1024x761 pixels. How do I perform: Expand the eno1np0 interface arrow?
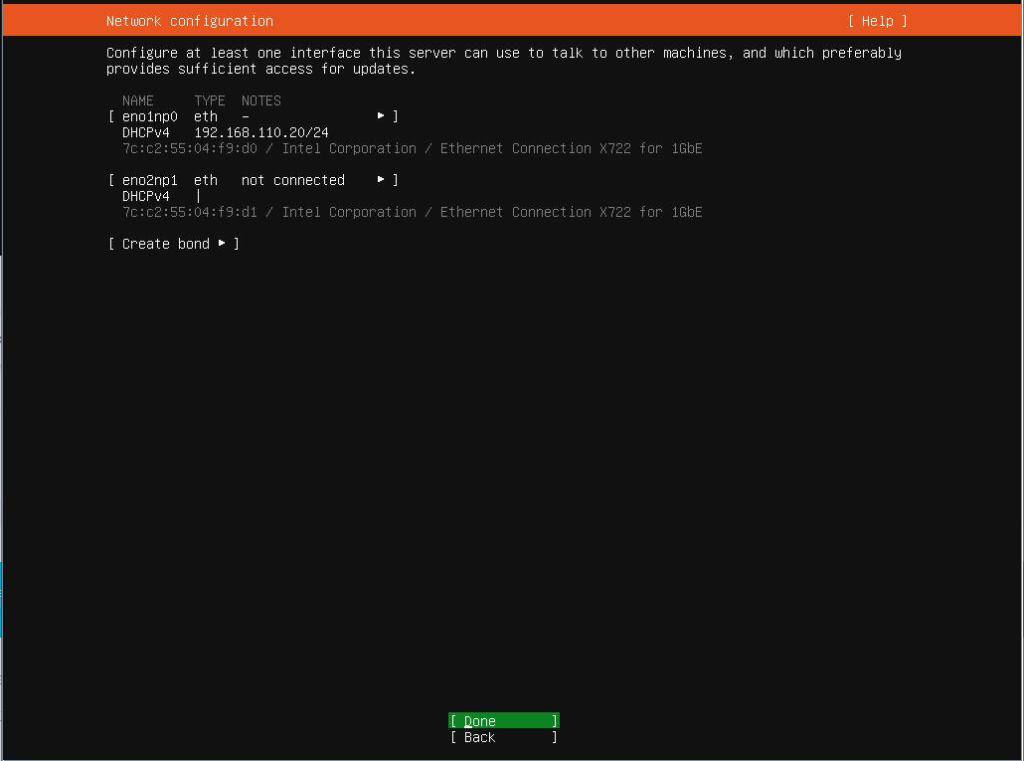pos(381,116)
